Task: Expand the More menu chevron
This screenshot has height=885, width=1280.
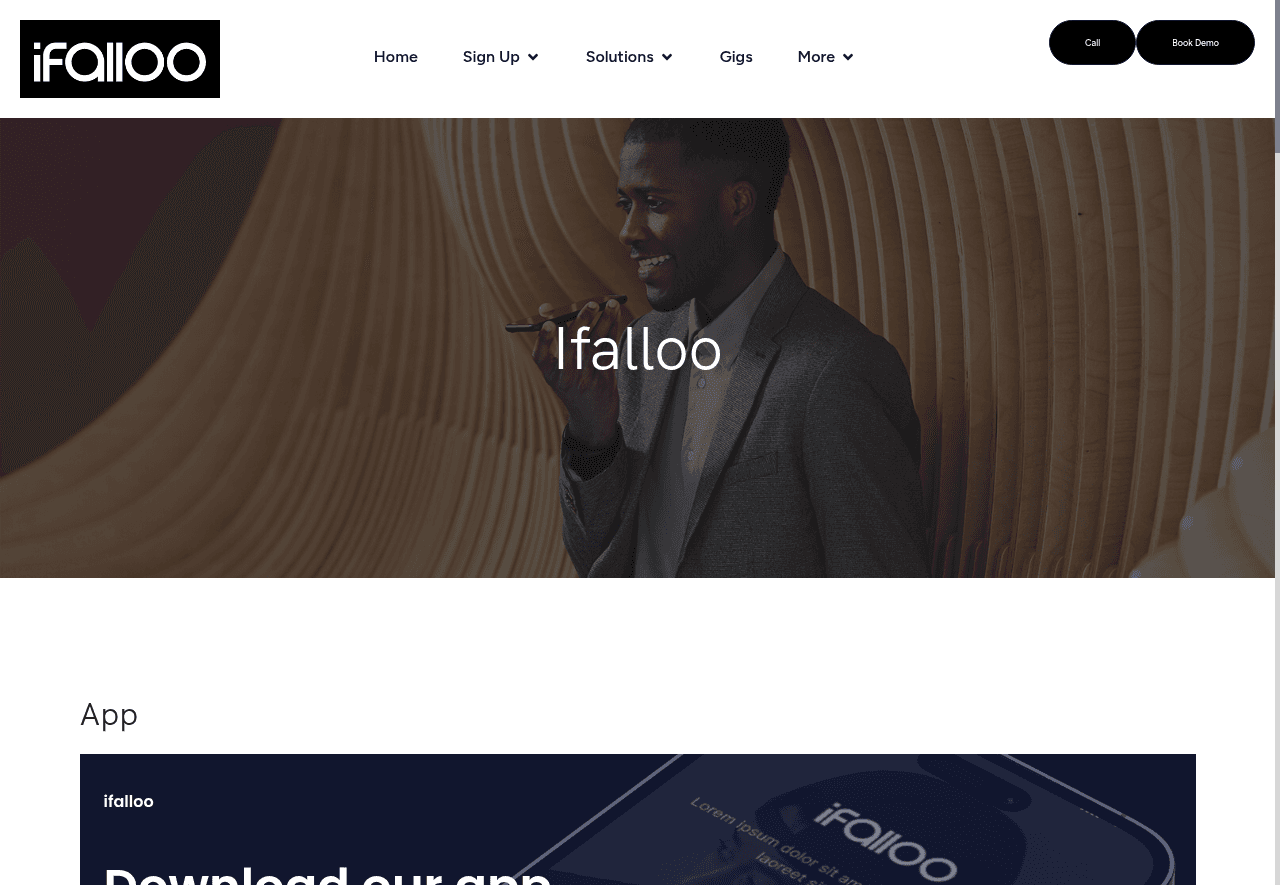Action: (848, 57)
